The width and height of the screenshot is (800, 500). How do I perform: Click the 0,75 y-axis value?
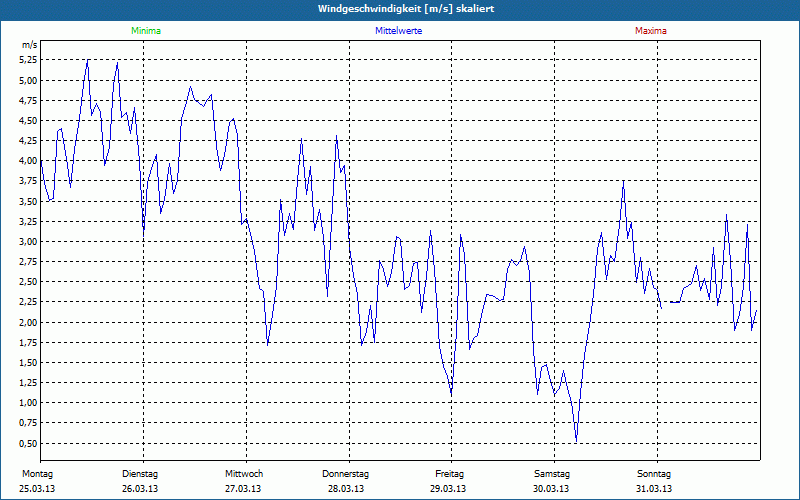[x=30, y=423]
